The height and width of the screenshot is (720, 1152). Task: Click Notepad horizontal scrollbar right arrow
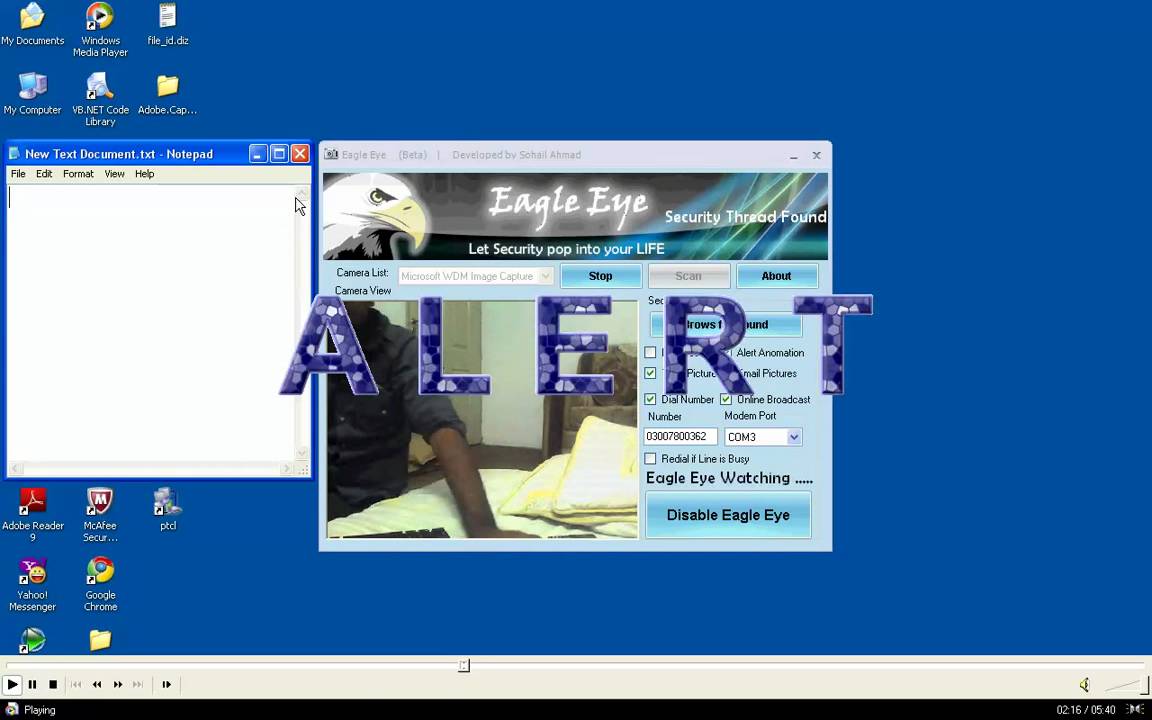287,469
